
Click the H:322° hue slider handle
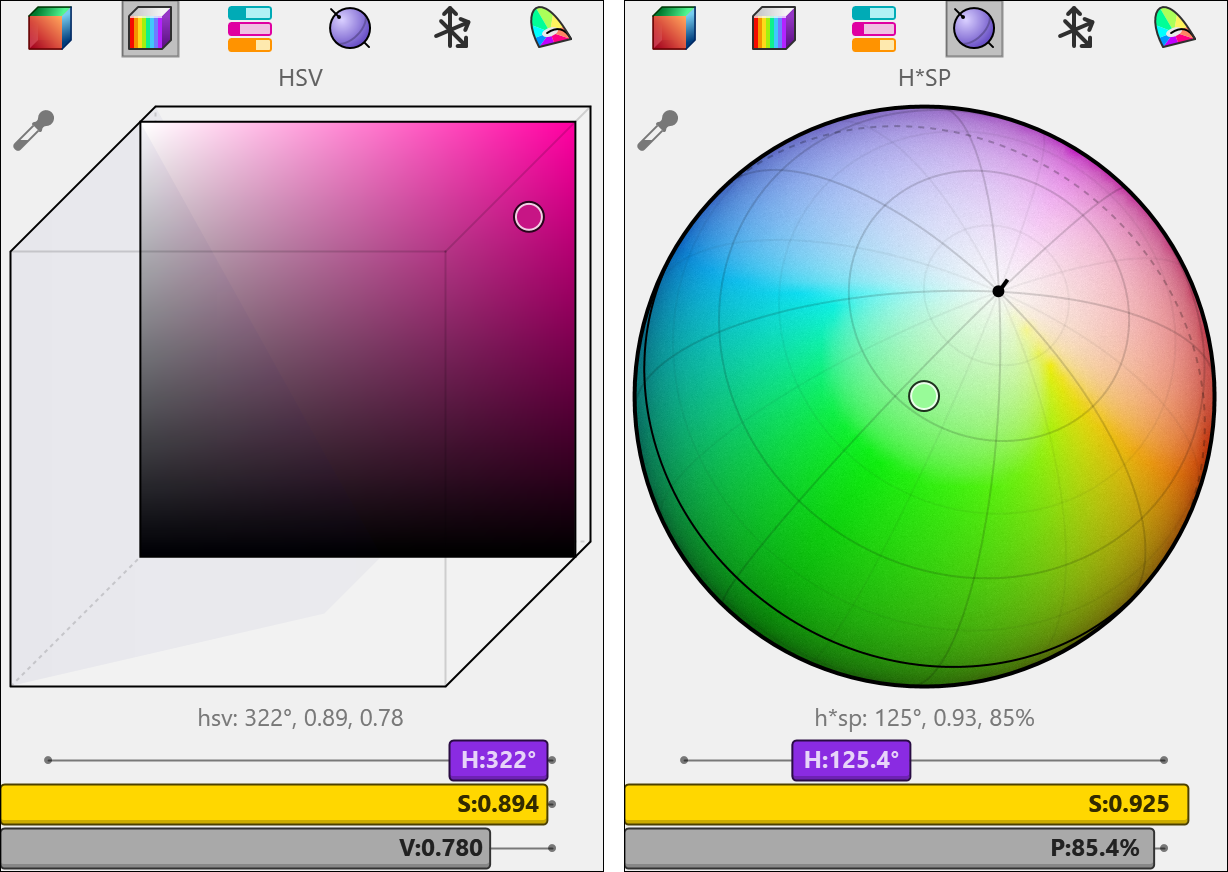point(499,760)
